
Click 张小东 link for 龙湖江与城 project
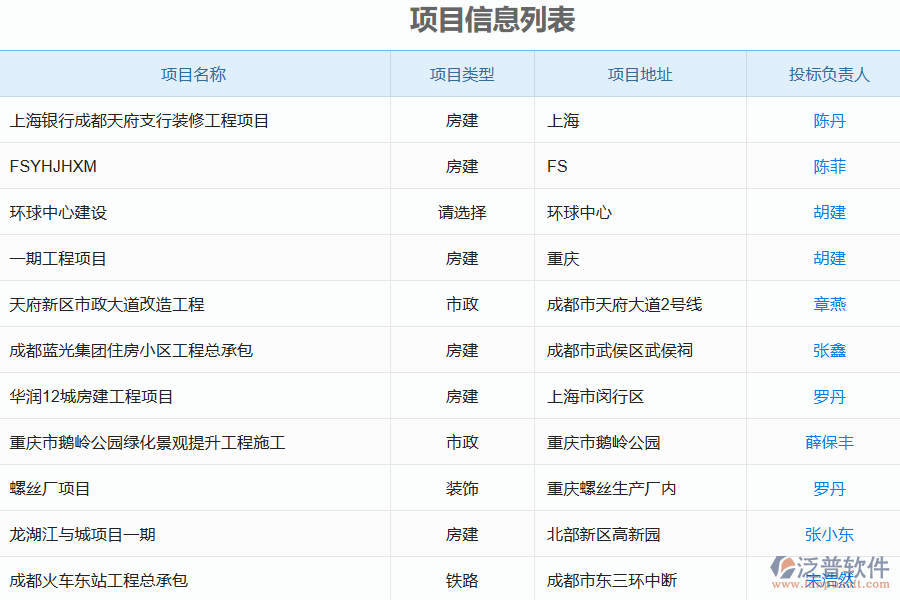click(830, 534)
